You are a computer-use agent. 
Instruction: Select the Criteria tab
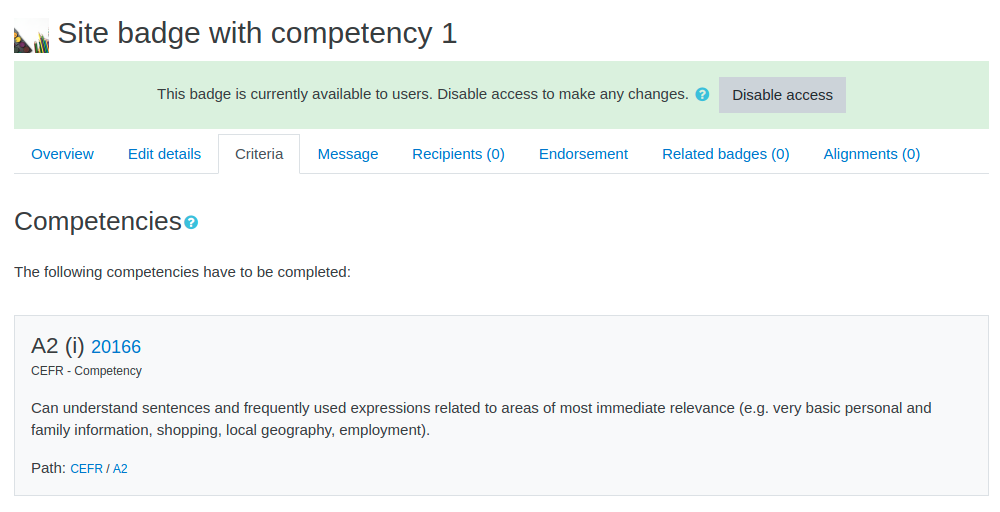(259, 154)
